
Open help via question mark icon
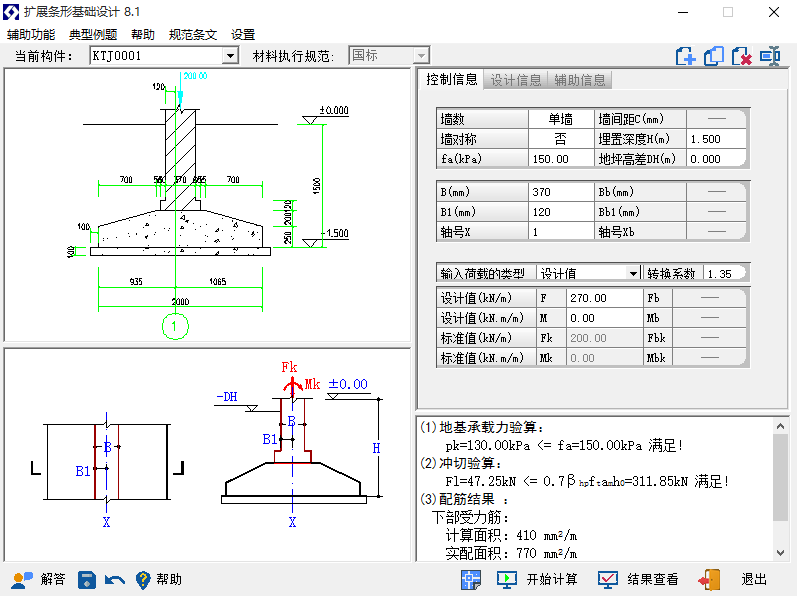(143, 580)
